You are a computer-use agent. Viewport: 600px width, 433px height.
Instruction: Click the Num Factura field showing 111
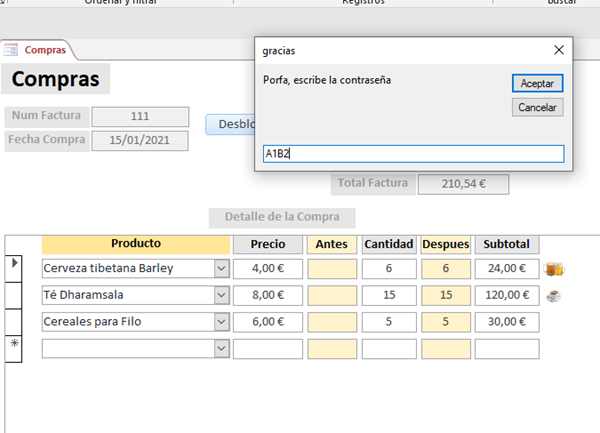click(140, 116)
